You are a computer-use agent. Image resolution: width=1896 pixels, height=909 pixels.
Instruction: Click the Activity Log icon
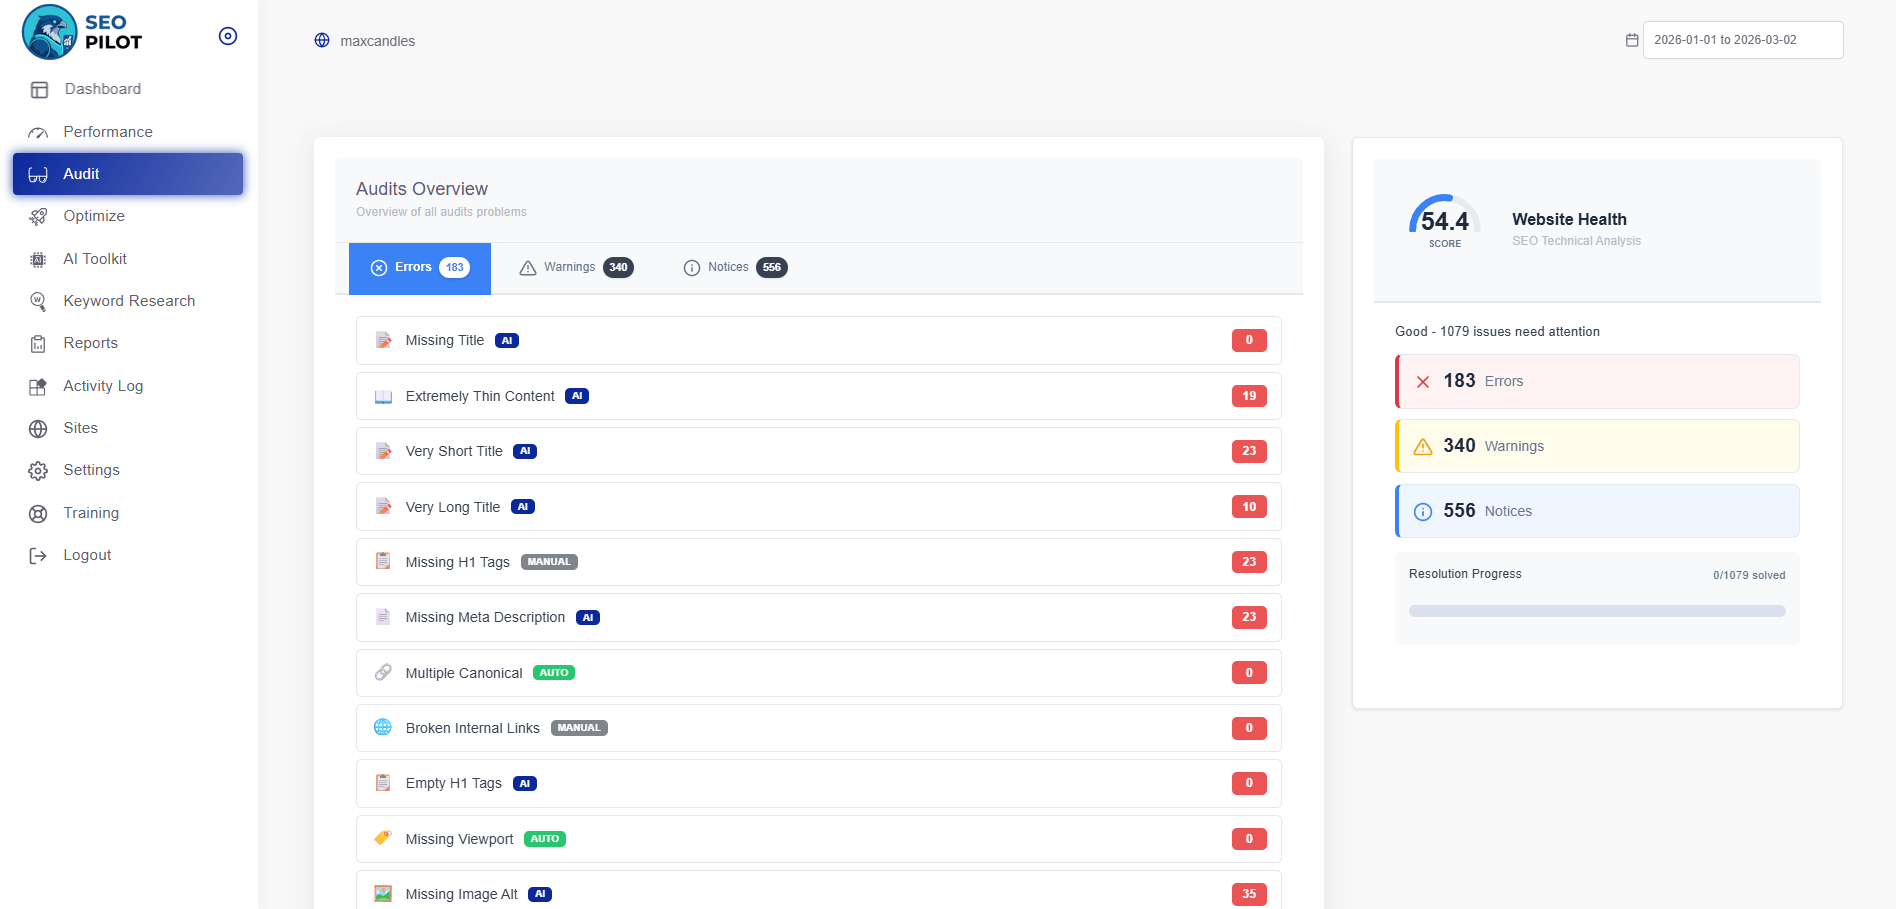38,385
